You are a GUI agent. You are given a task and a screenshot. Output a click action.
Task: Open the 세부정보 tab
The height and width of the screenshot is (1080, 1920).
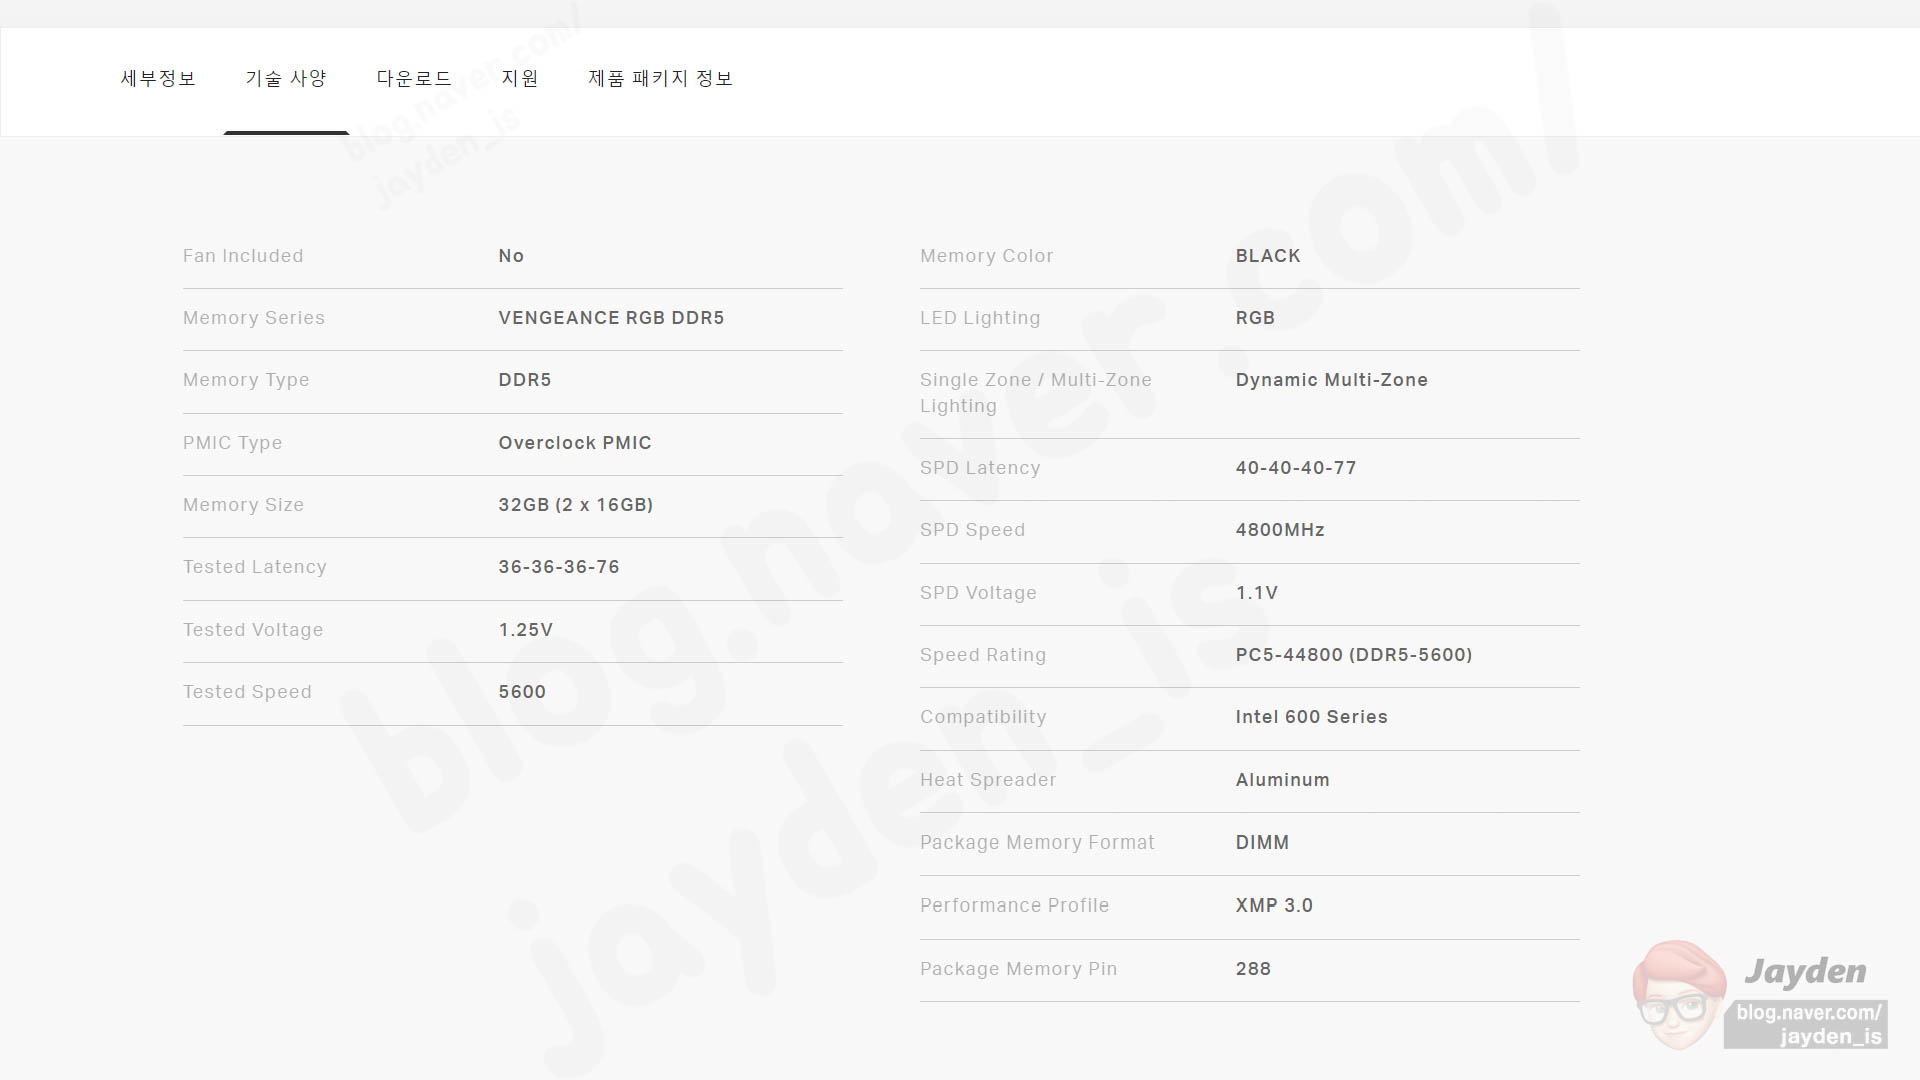158,78
